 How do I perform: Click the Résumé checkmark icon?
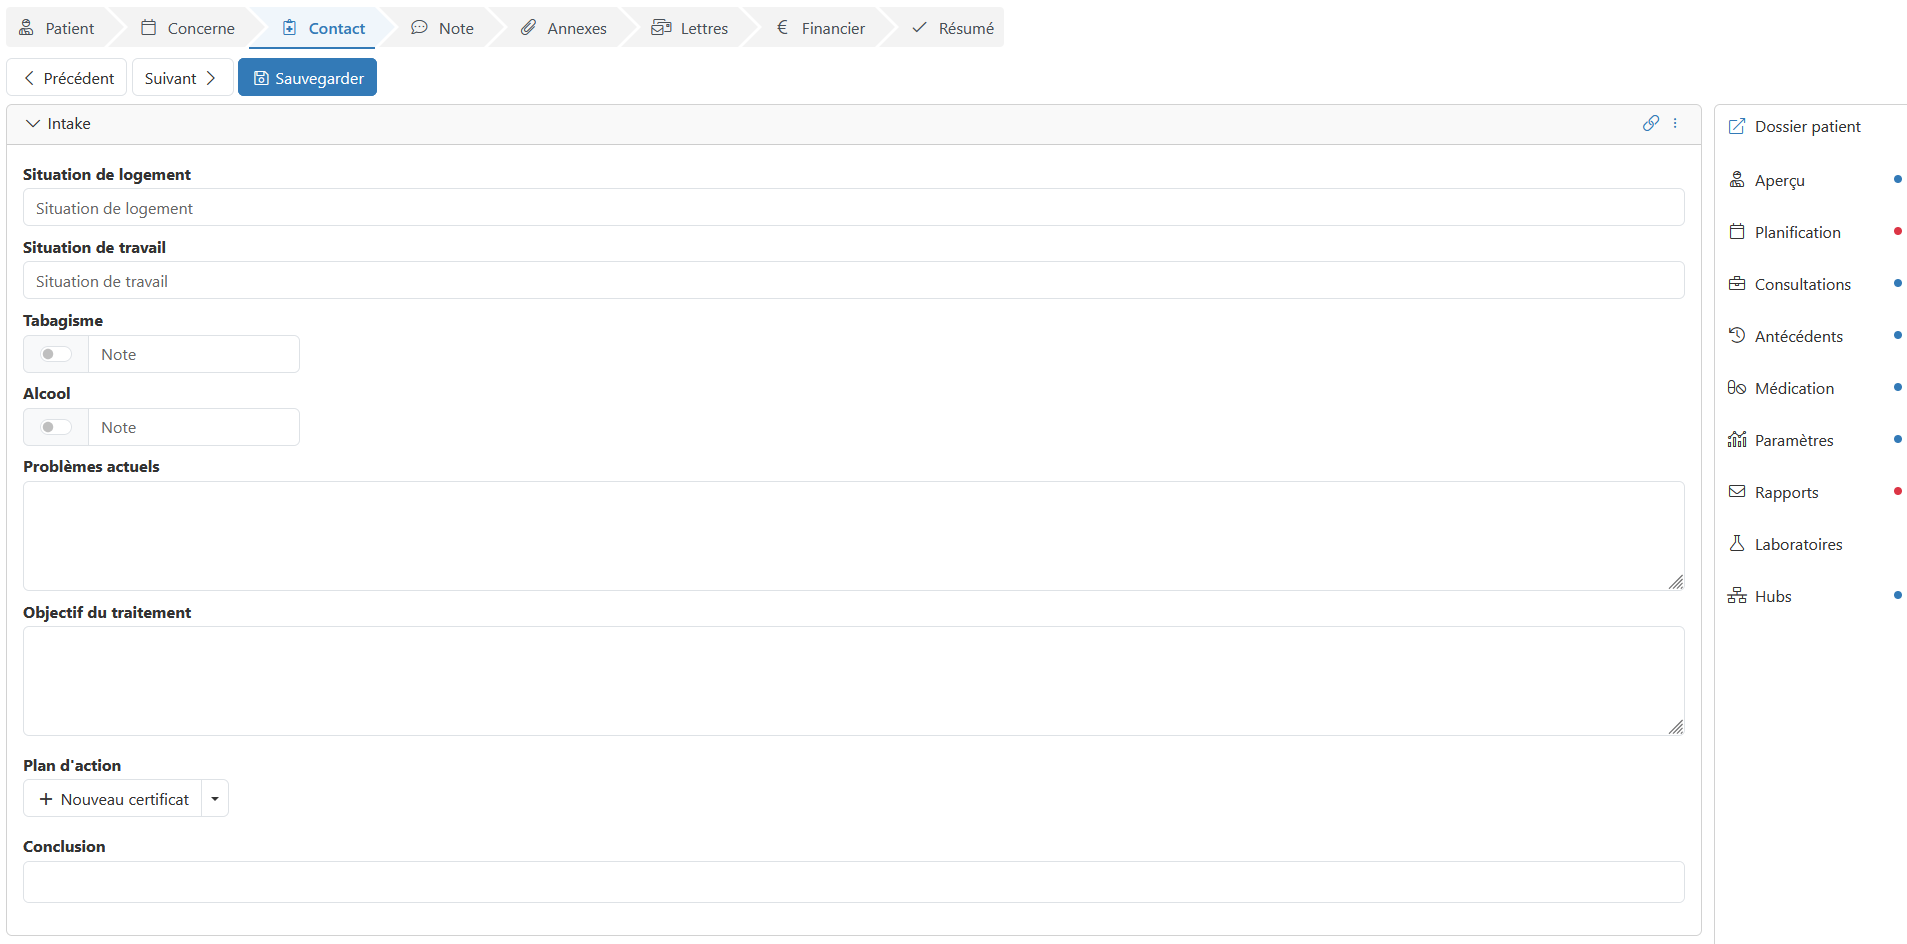919,28
